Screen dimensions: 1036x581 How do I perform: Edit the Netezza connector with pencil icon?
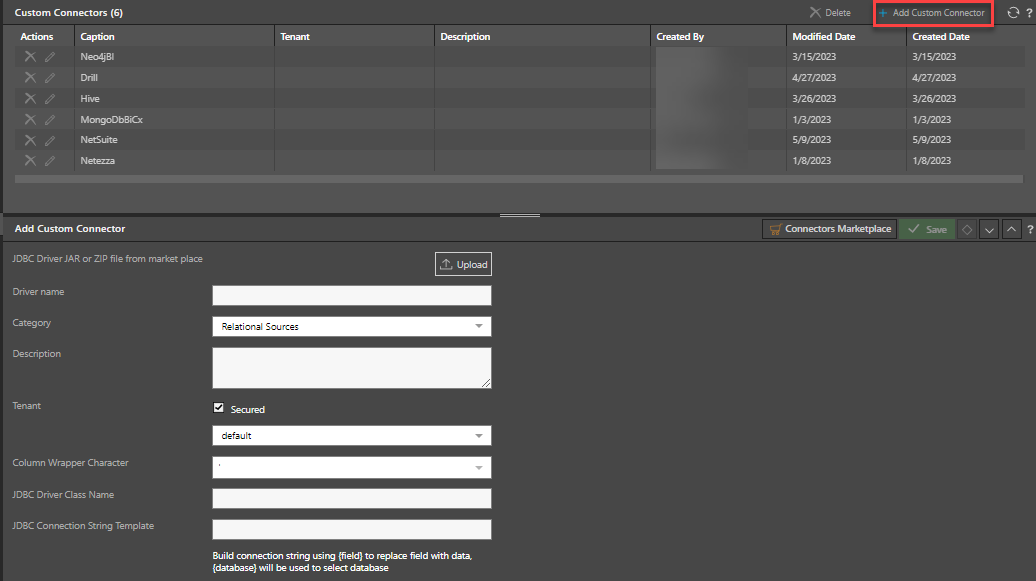(x=50, y=161)
